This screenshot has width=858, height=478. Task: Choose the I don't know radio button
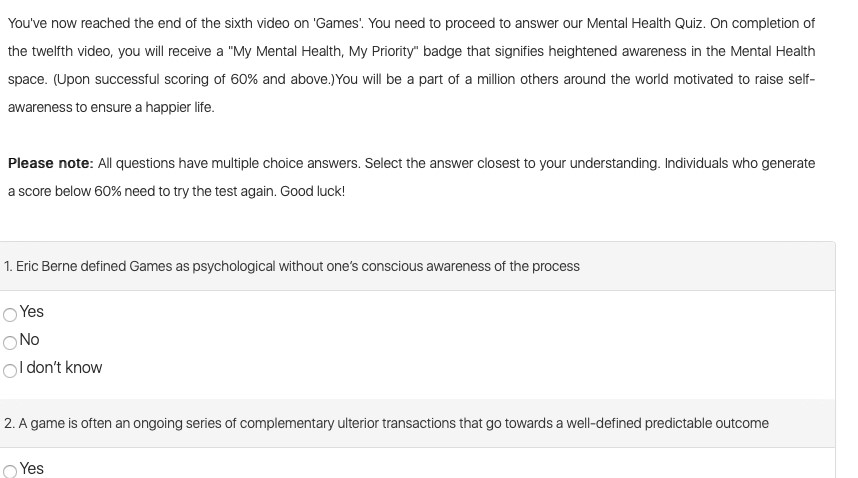[10, 370]
